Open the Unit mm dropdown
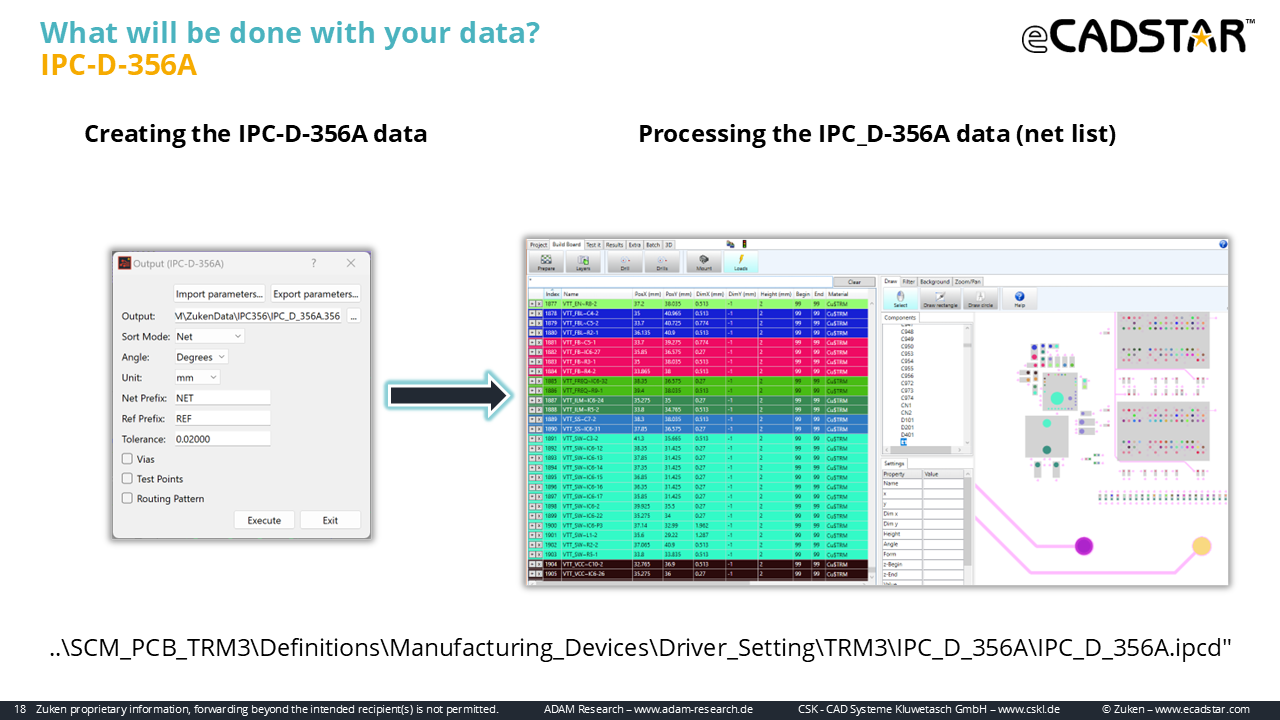1280x720 pixels. pyautogui.click(x=196, y=378)
